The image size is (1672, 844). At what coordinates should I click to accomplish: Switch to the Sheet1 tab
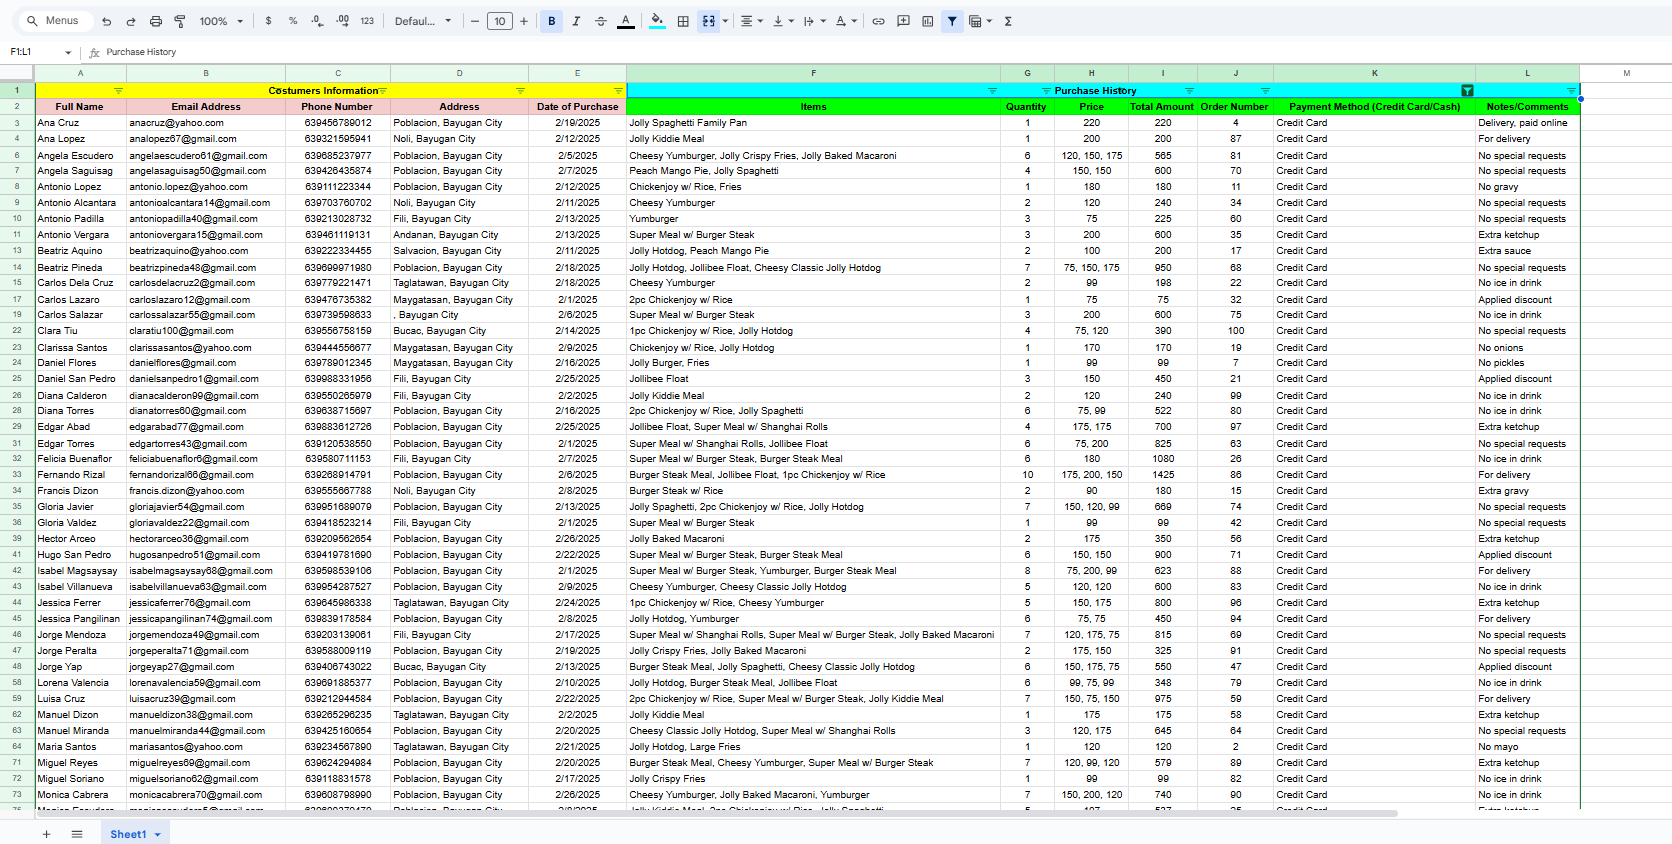[128, 834]
